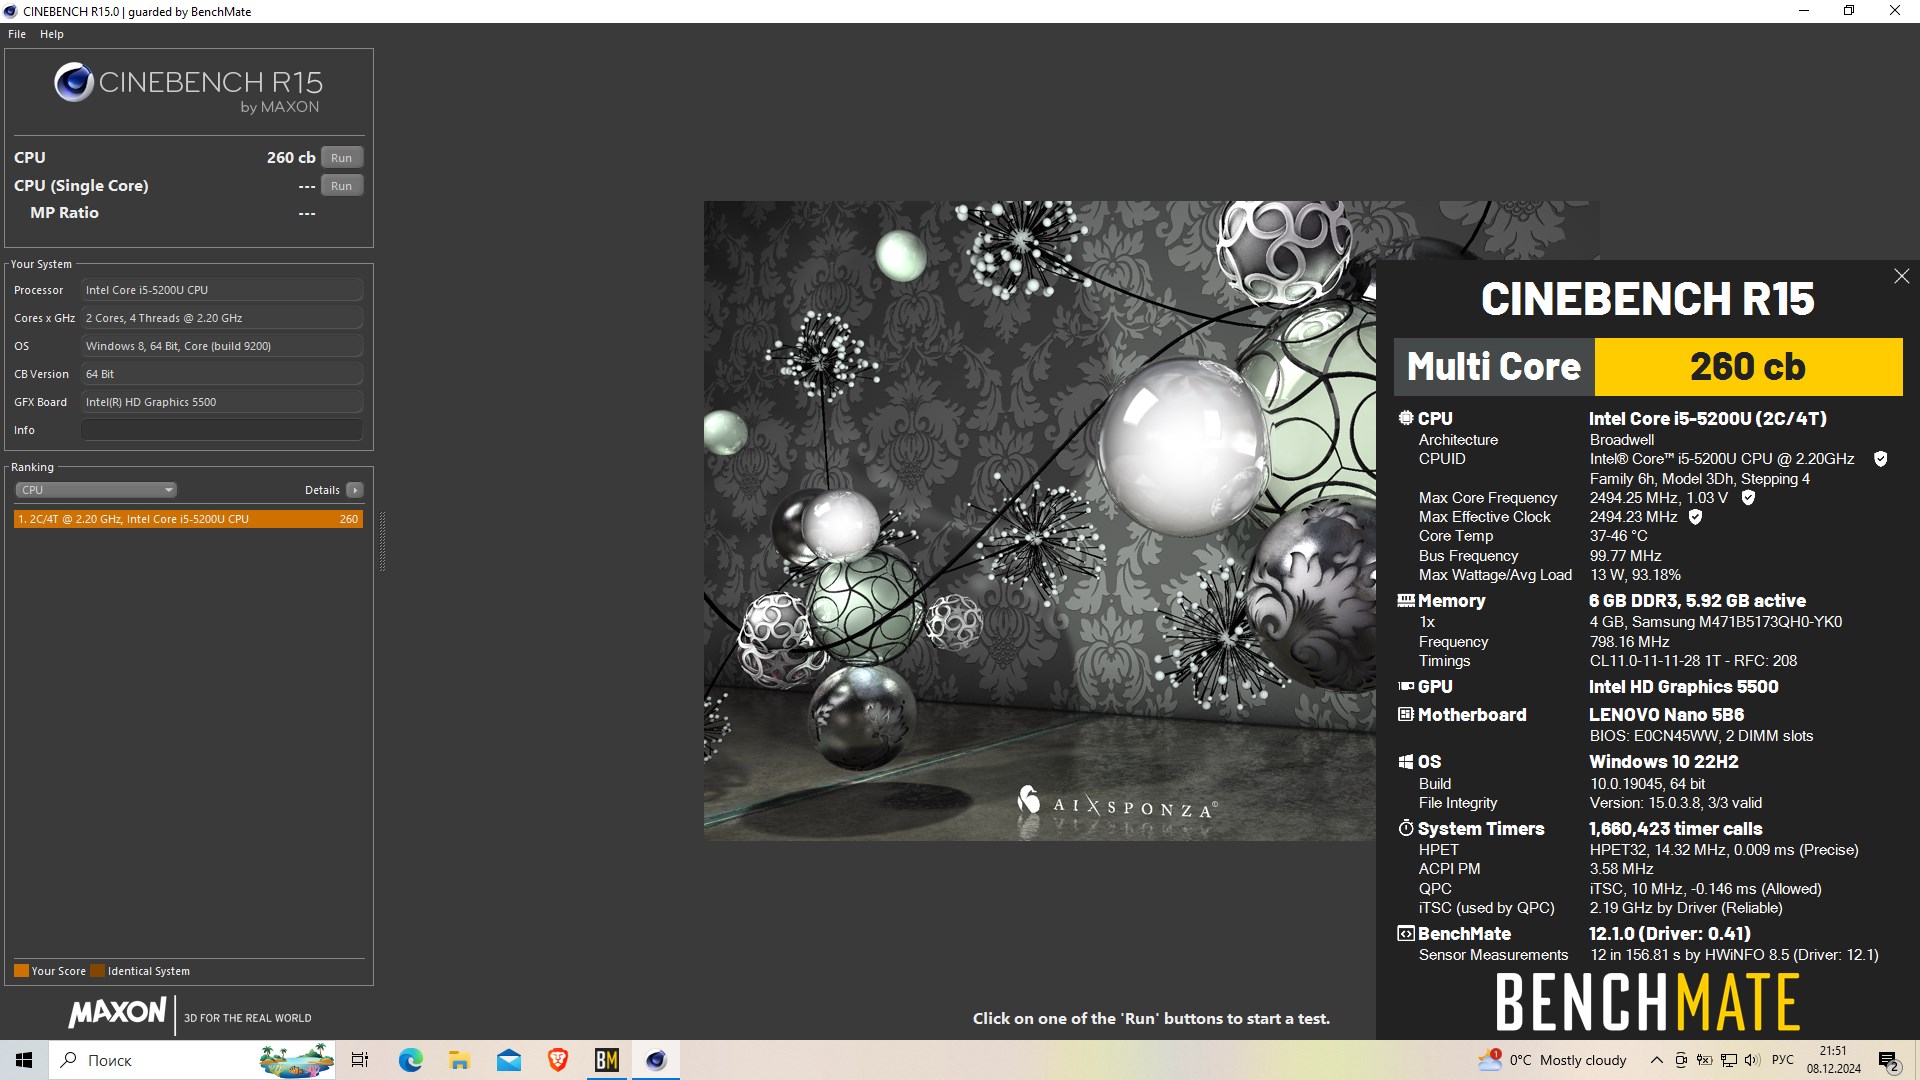This screenshot has height=1080, width=1920.
Task: Click the Cores x GHz field value
Action: click(x=222, y=318)
